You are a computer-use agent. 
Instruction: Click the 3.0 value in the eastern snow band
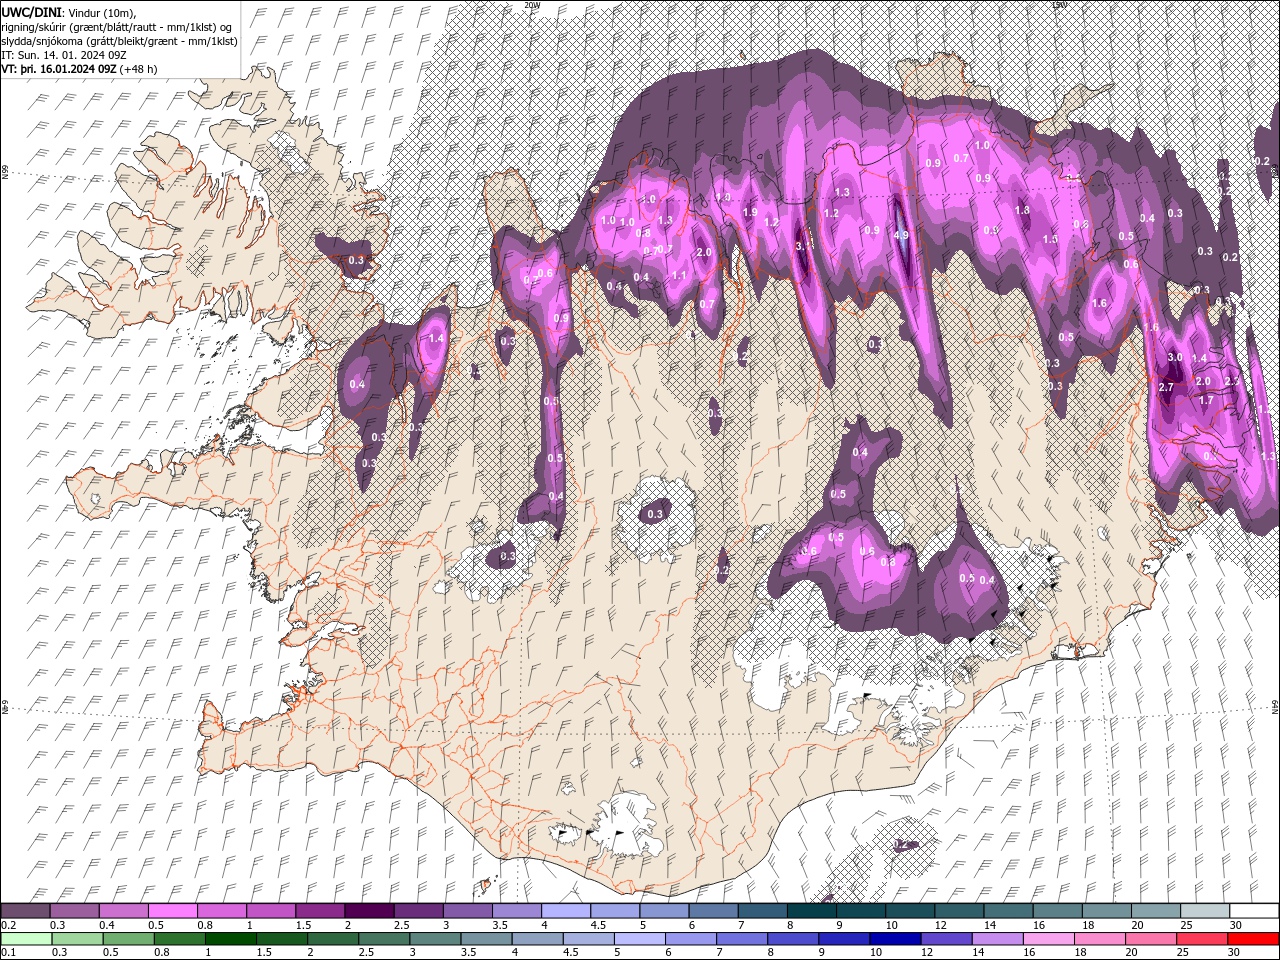pyautogui.click(x=1175, y=358)
